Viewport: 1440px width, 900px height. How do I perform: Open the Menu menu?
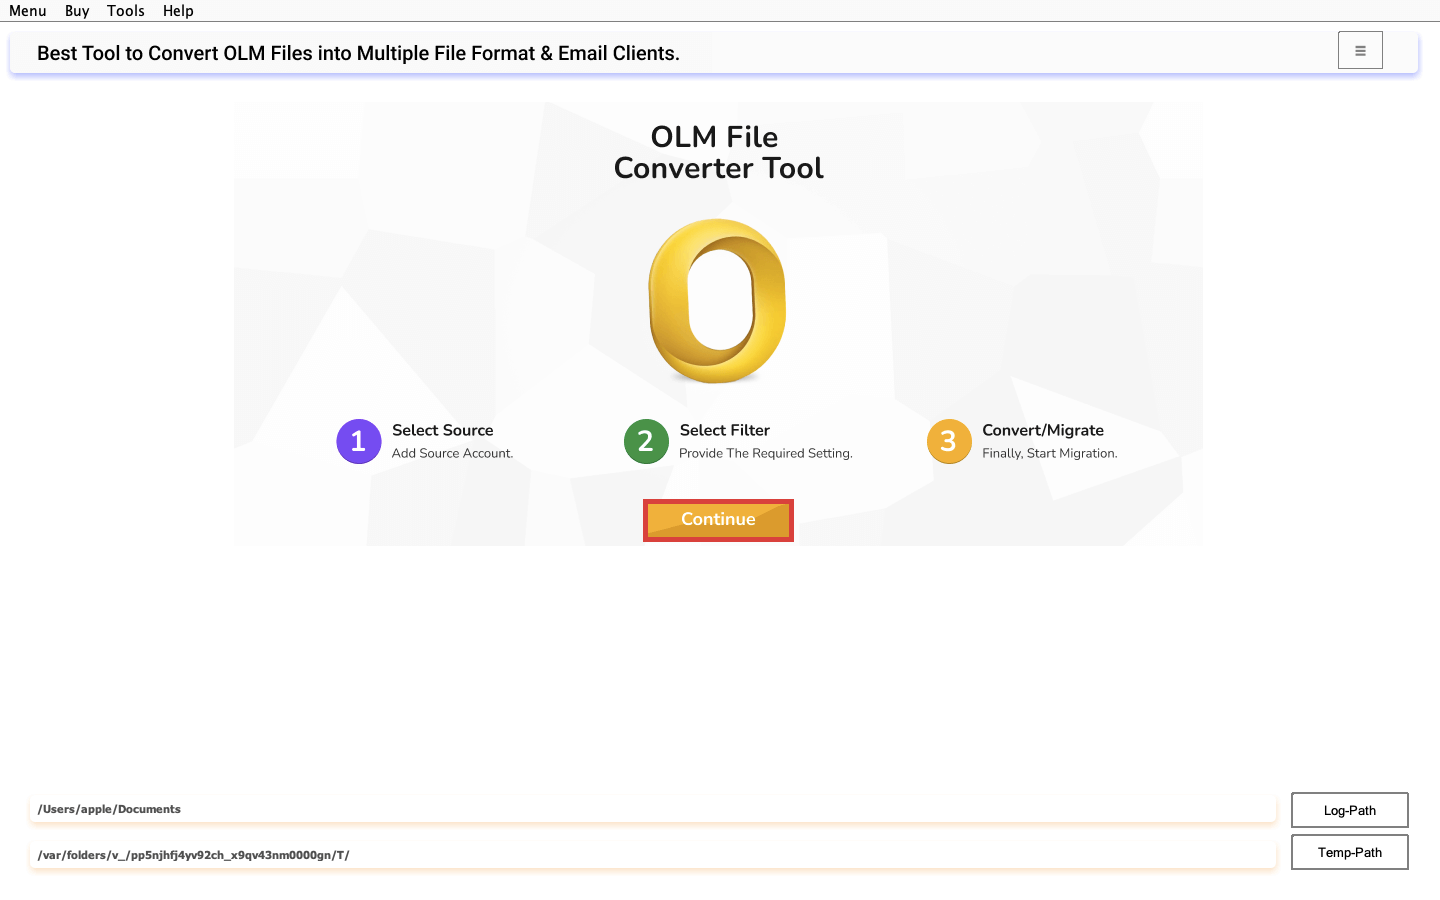point(28,11)
